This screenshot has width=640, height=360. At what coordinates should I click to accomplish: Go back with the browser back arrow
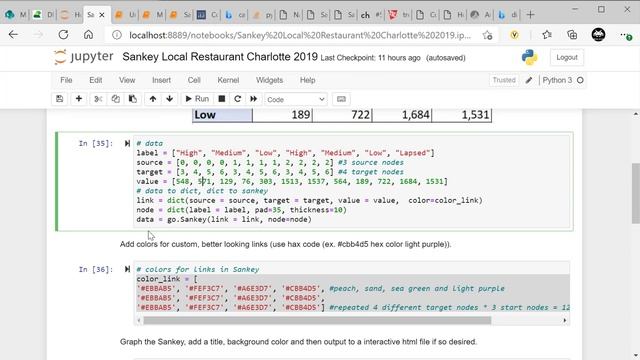(x=13, y=35)
